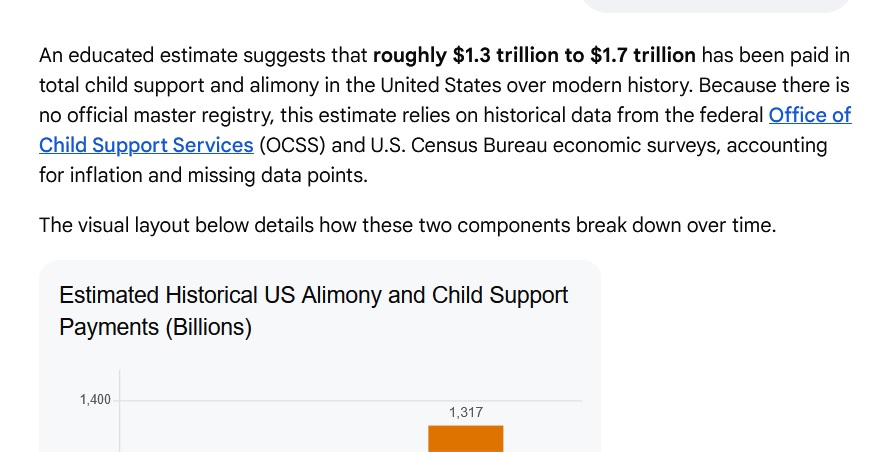Click the 1,400 y-axis tick label
The height and width of the screenshot is (452, 894).
95,400
